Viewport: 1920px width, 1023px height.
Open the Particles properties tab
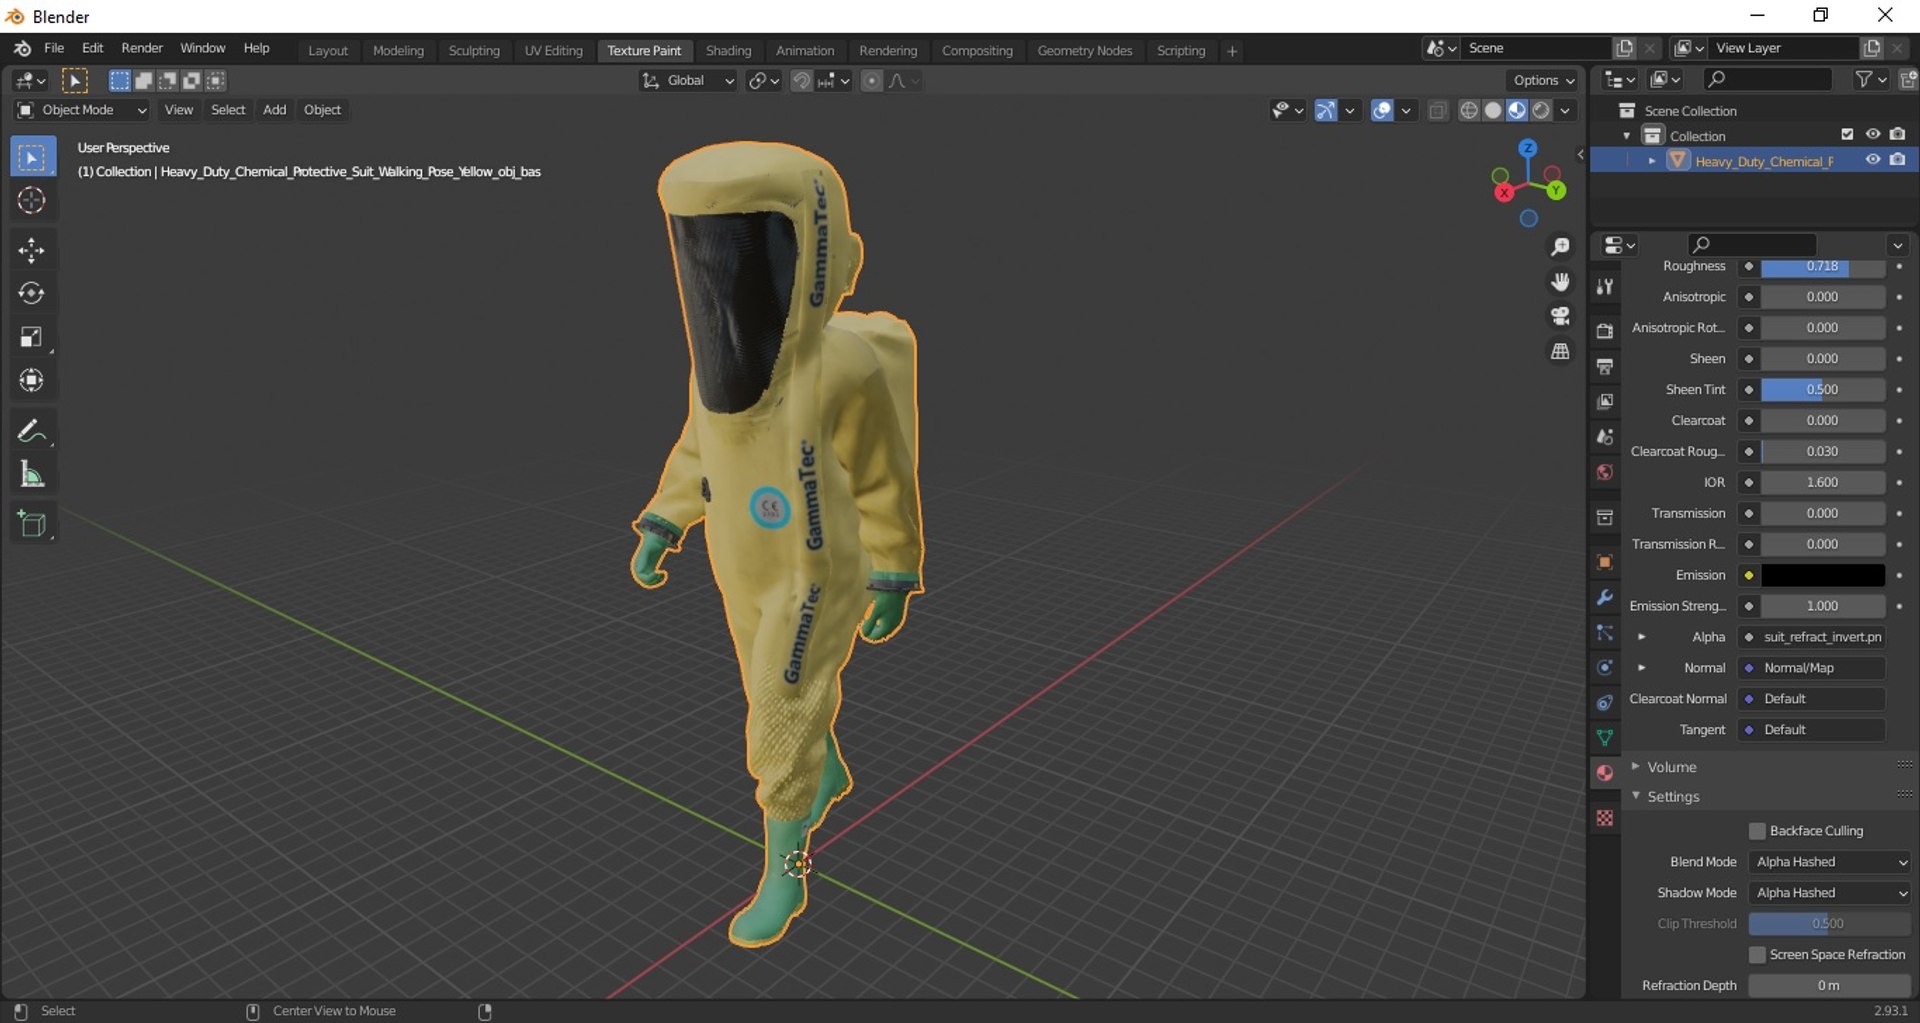[1605, 633]
